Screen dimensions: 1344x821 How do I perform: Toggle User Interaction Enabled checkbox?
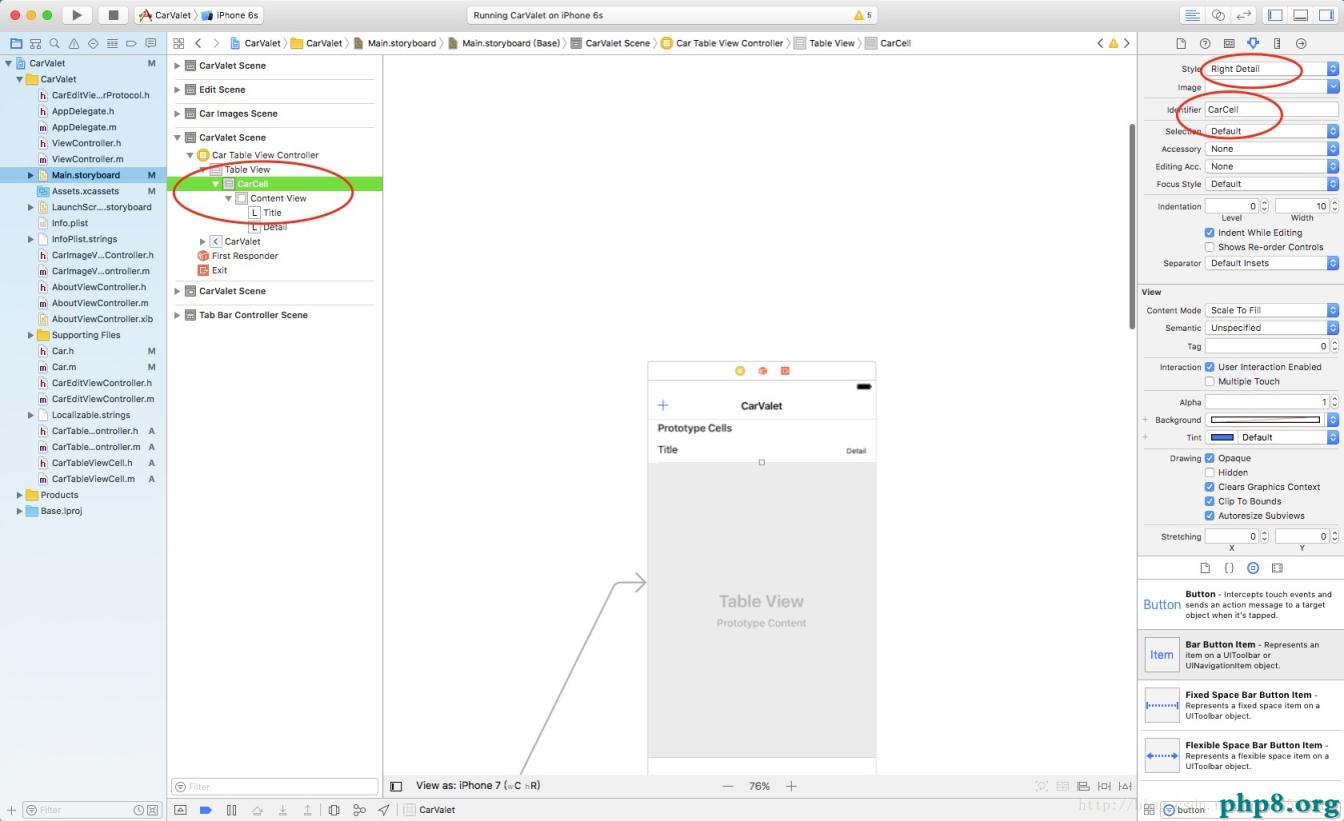(1210, 367)
